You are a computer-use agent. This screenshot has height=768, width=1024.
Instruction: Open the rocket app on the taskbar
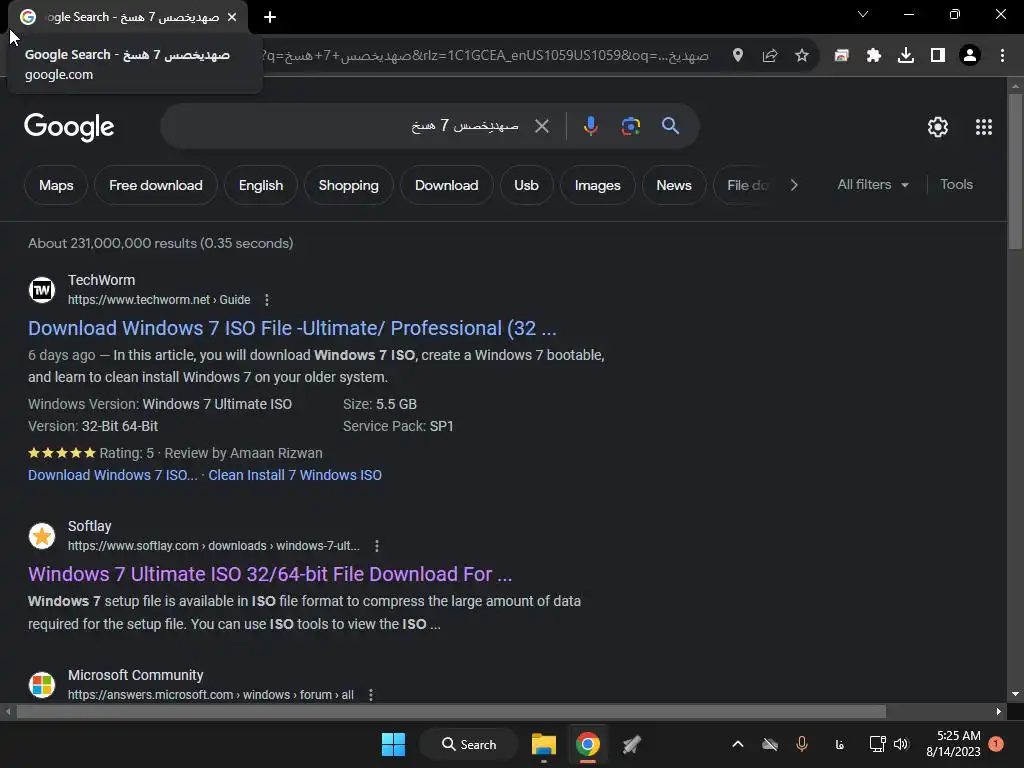(632, 744)
